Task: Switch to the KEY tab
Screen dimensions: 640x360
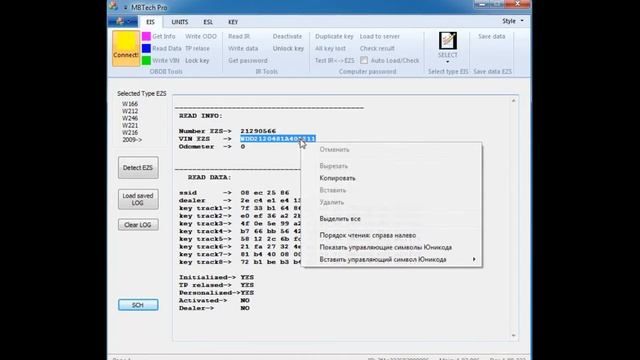Action: pos(233,22)
